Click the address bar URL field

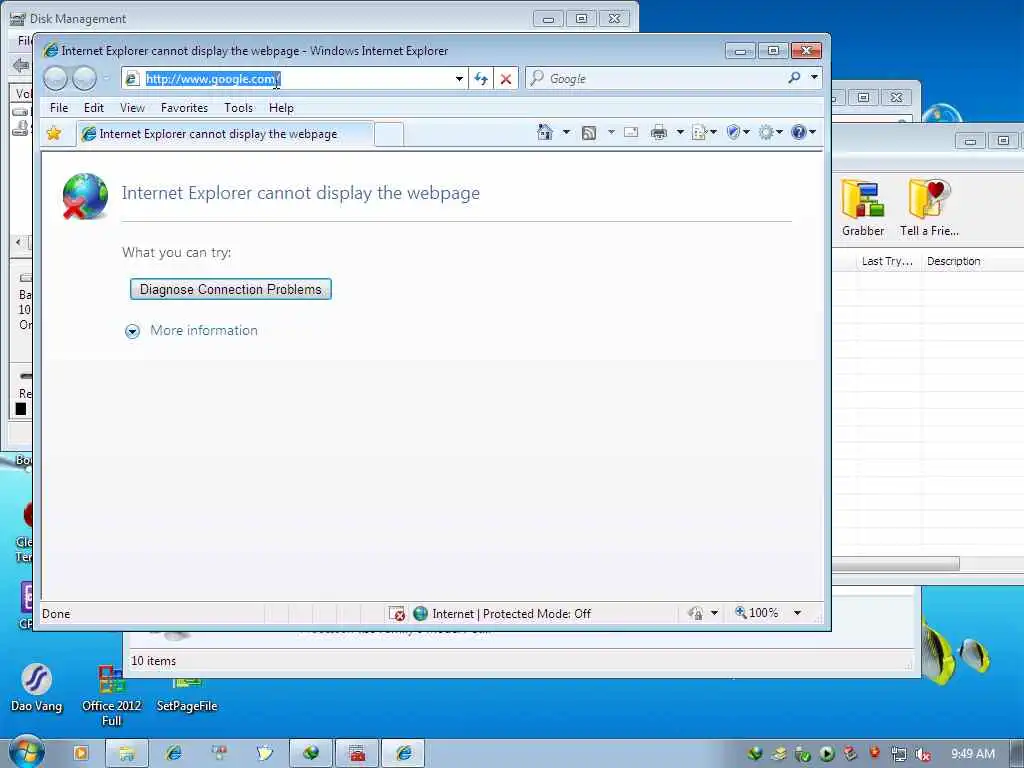click(297, 79)
